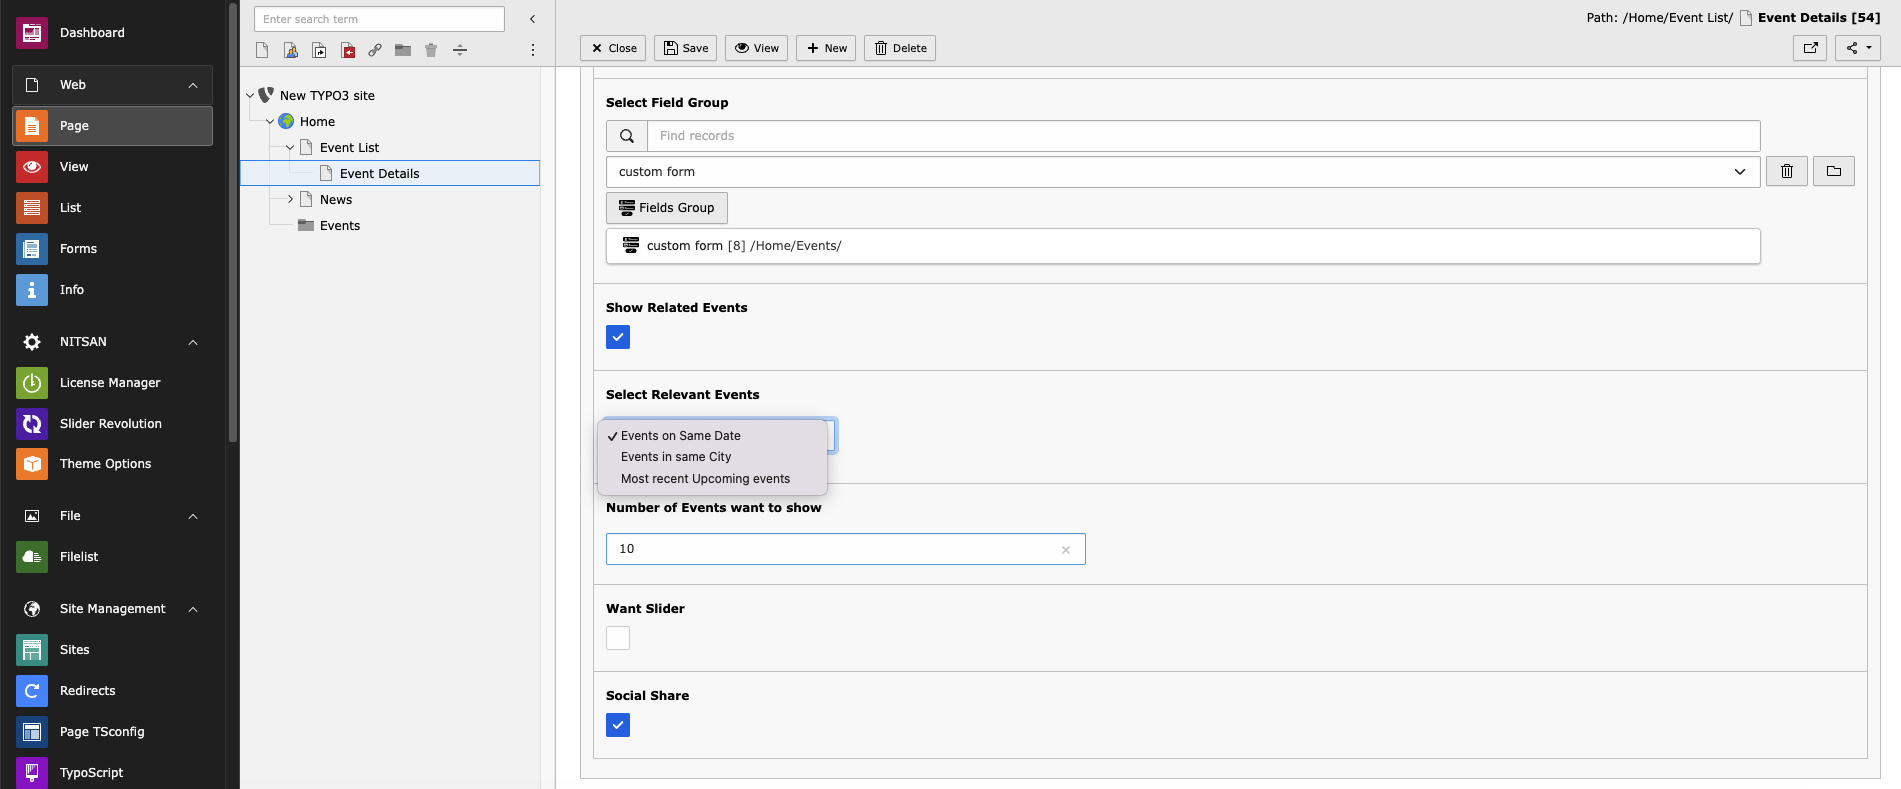Click the Save button

[685, 48]
